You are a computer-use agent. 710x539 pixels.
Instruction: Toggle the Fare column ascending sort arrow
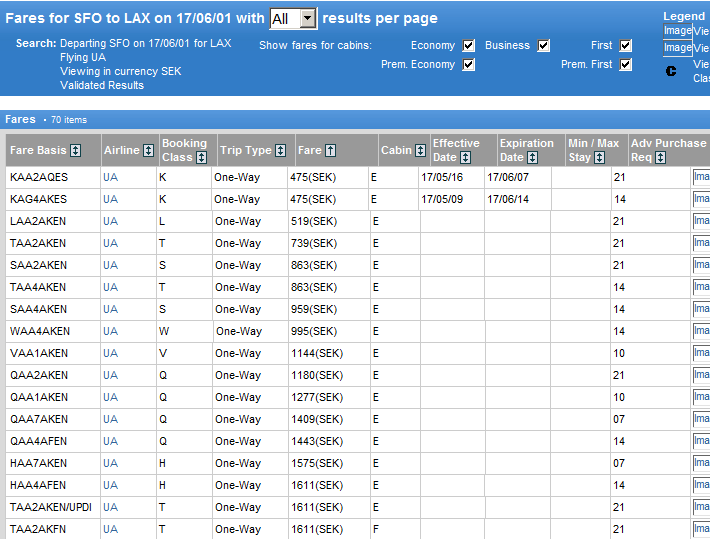[x=330, y=150]
